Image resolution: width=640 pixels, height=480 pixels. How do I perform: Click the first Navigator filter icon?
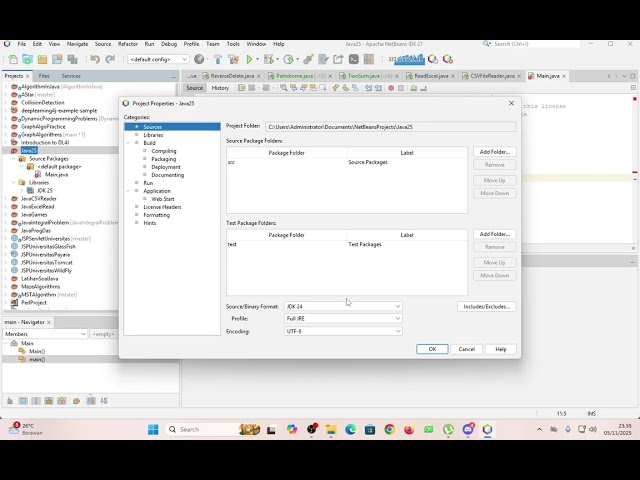coord(9,401)
